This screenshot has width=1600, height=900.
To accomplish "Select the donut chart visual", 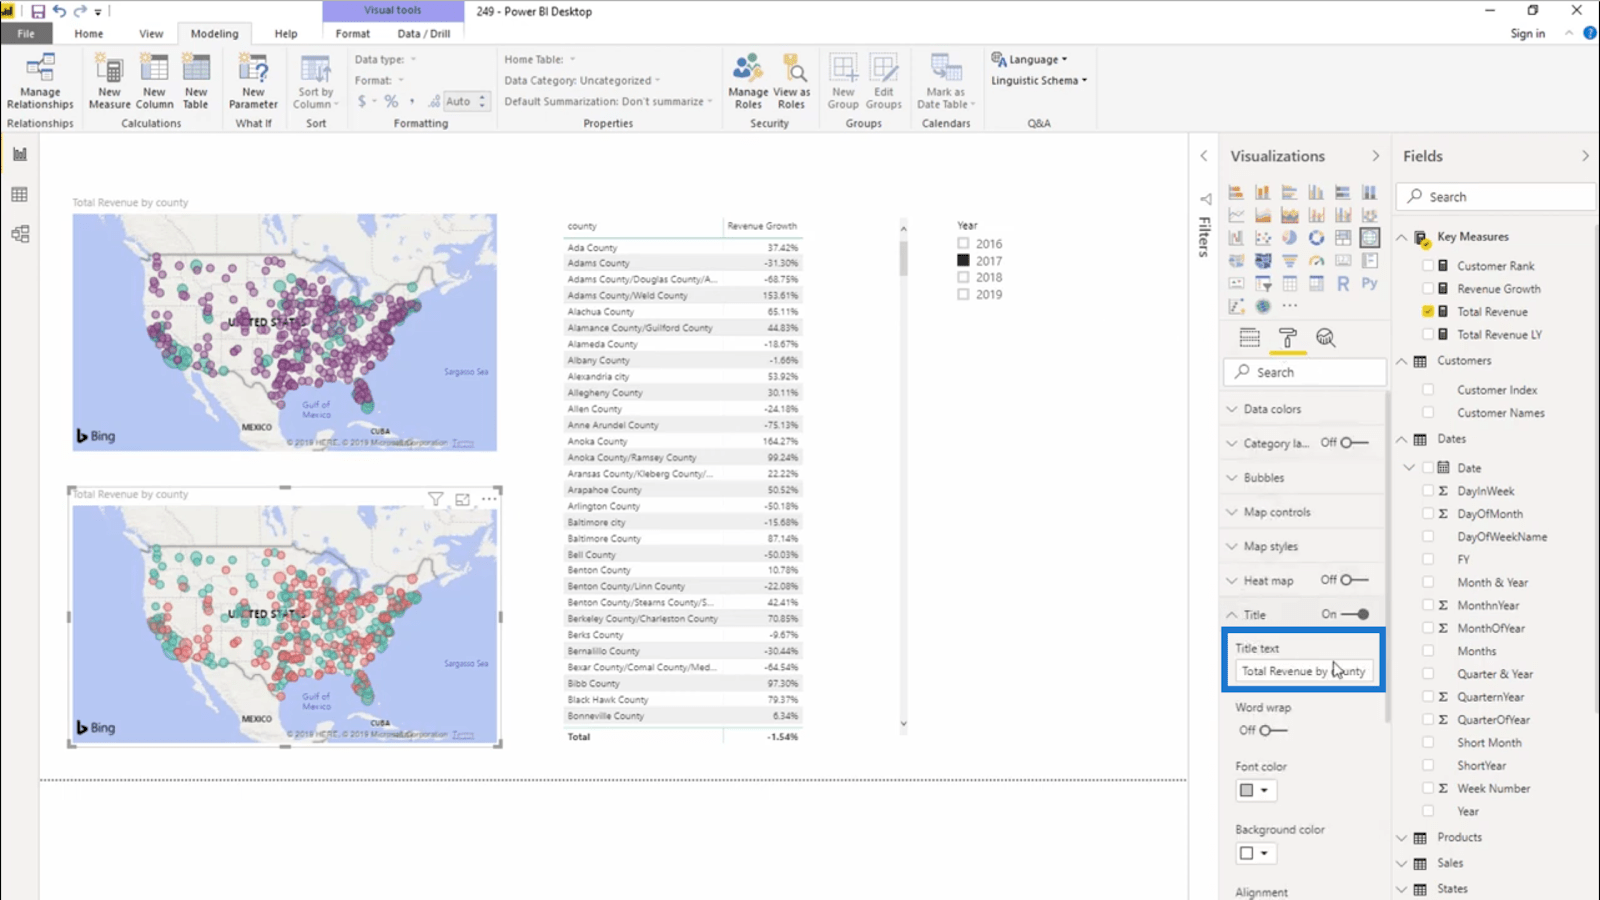I will pos(1316,238).
